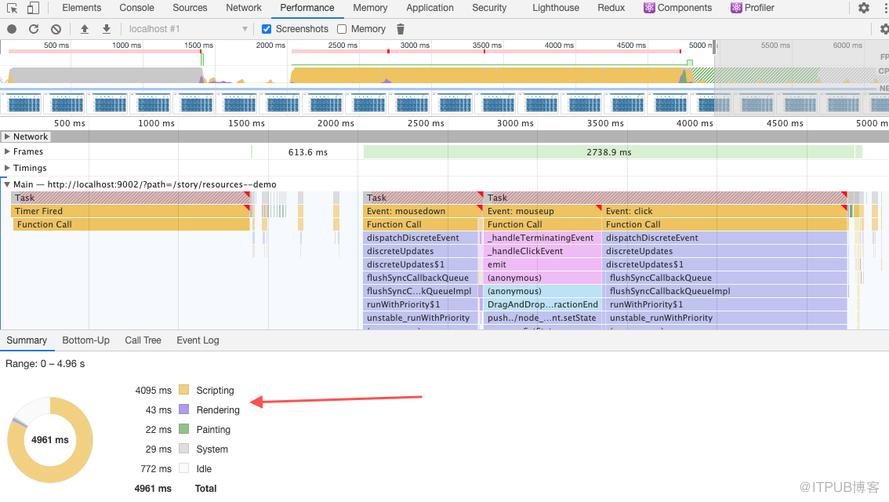Click the Painting green color swatch

click(x=184, y=429)
